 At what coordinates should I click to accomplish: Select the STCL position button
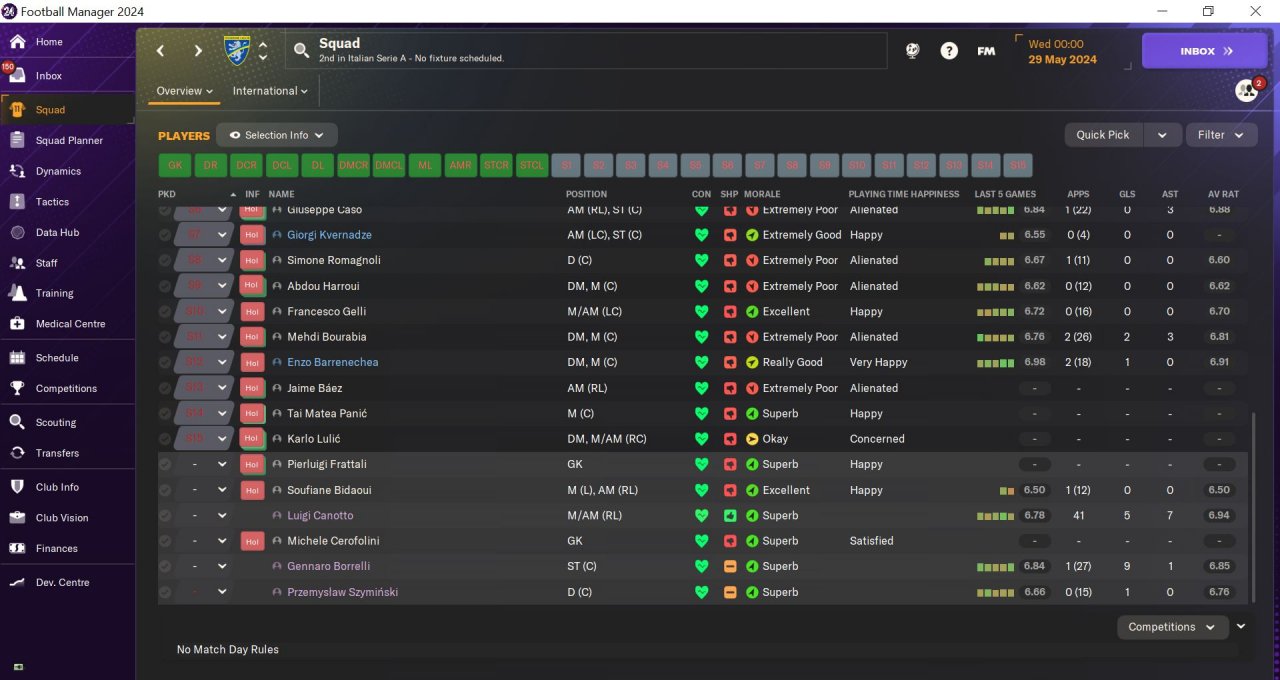(x=531, y=166)
